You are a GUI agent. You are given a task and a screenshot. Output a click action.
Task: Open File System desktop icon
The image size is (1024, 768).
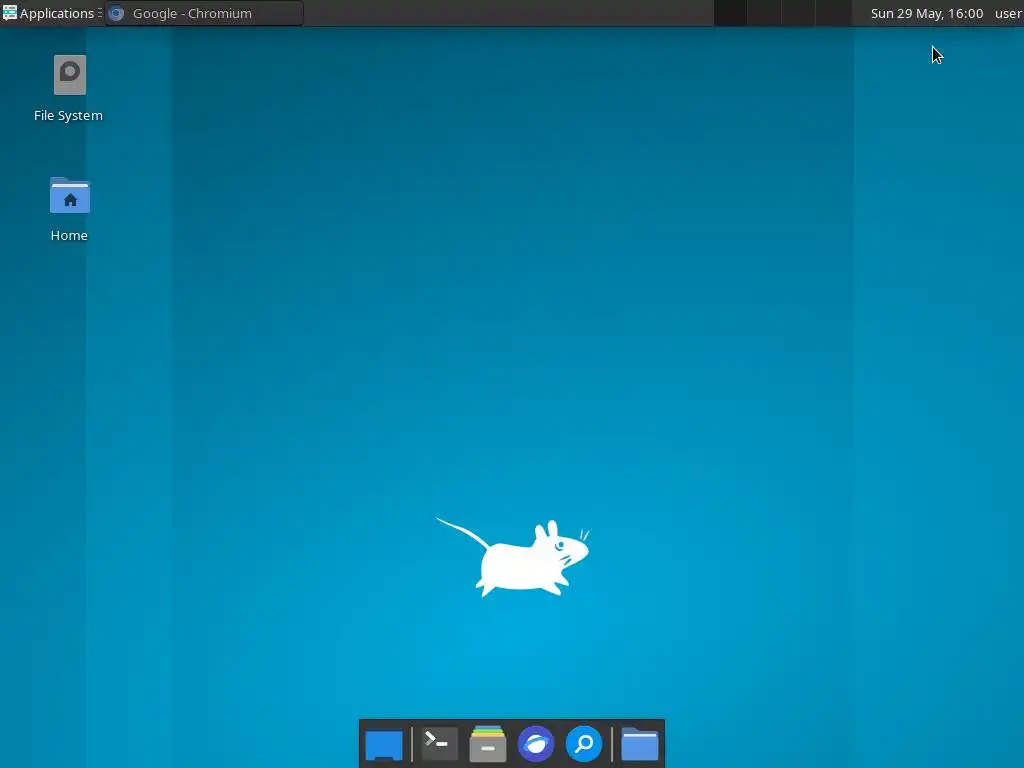[x=69, y=89]
